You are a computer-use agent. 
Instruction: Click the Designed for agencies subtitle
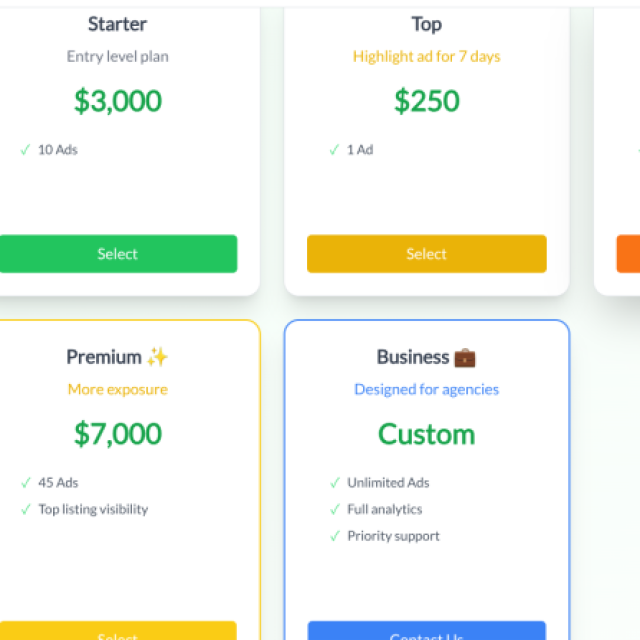pyautogui.click(x=427, y=389)
